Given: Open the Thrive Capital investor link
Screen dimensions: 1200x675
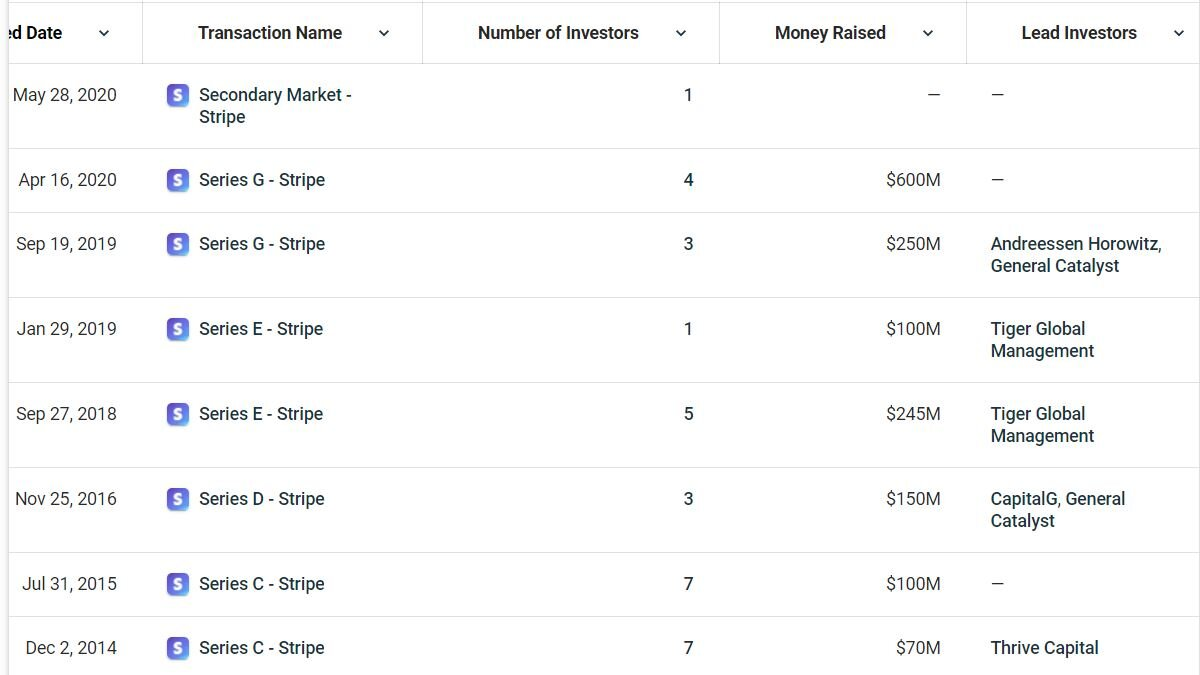Looking at the screenshot, I should 1045,648.
